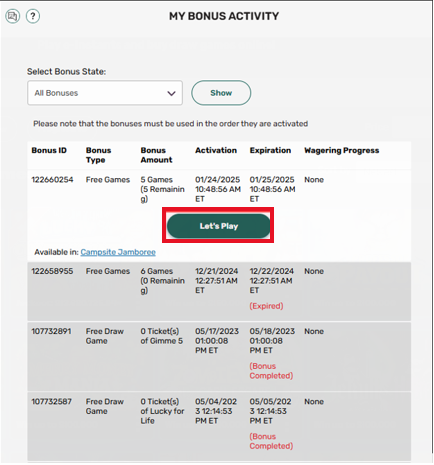
Task: Click wagering progress None for bonus 107732587
Action: (314, 402)
